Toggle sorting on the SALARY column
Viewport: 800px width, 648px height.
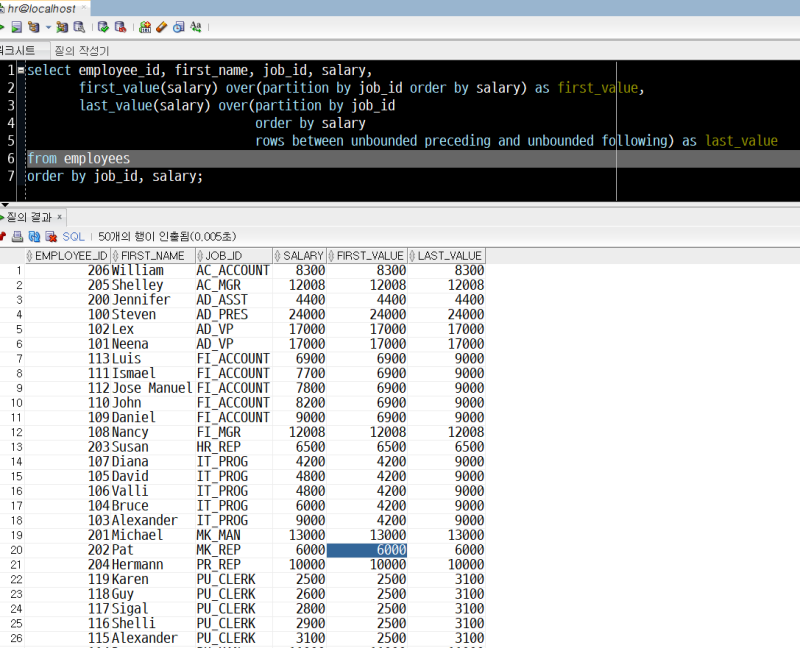click(x=298, y=255)
